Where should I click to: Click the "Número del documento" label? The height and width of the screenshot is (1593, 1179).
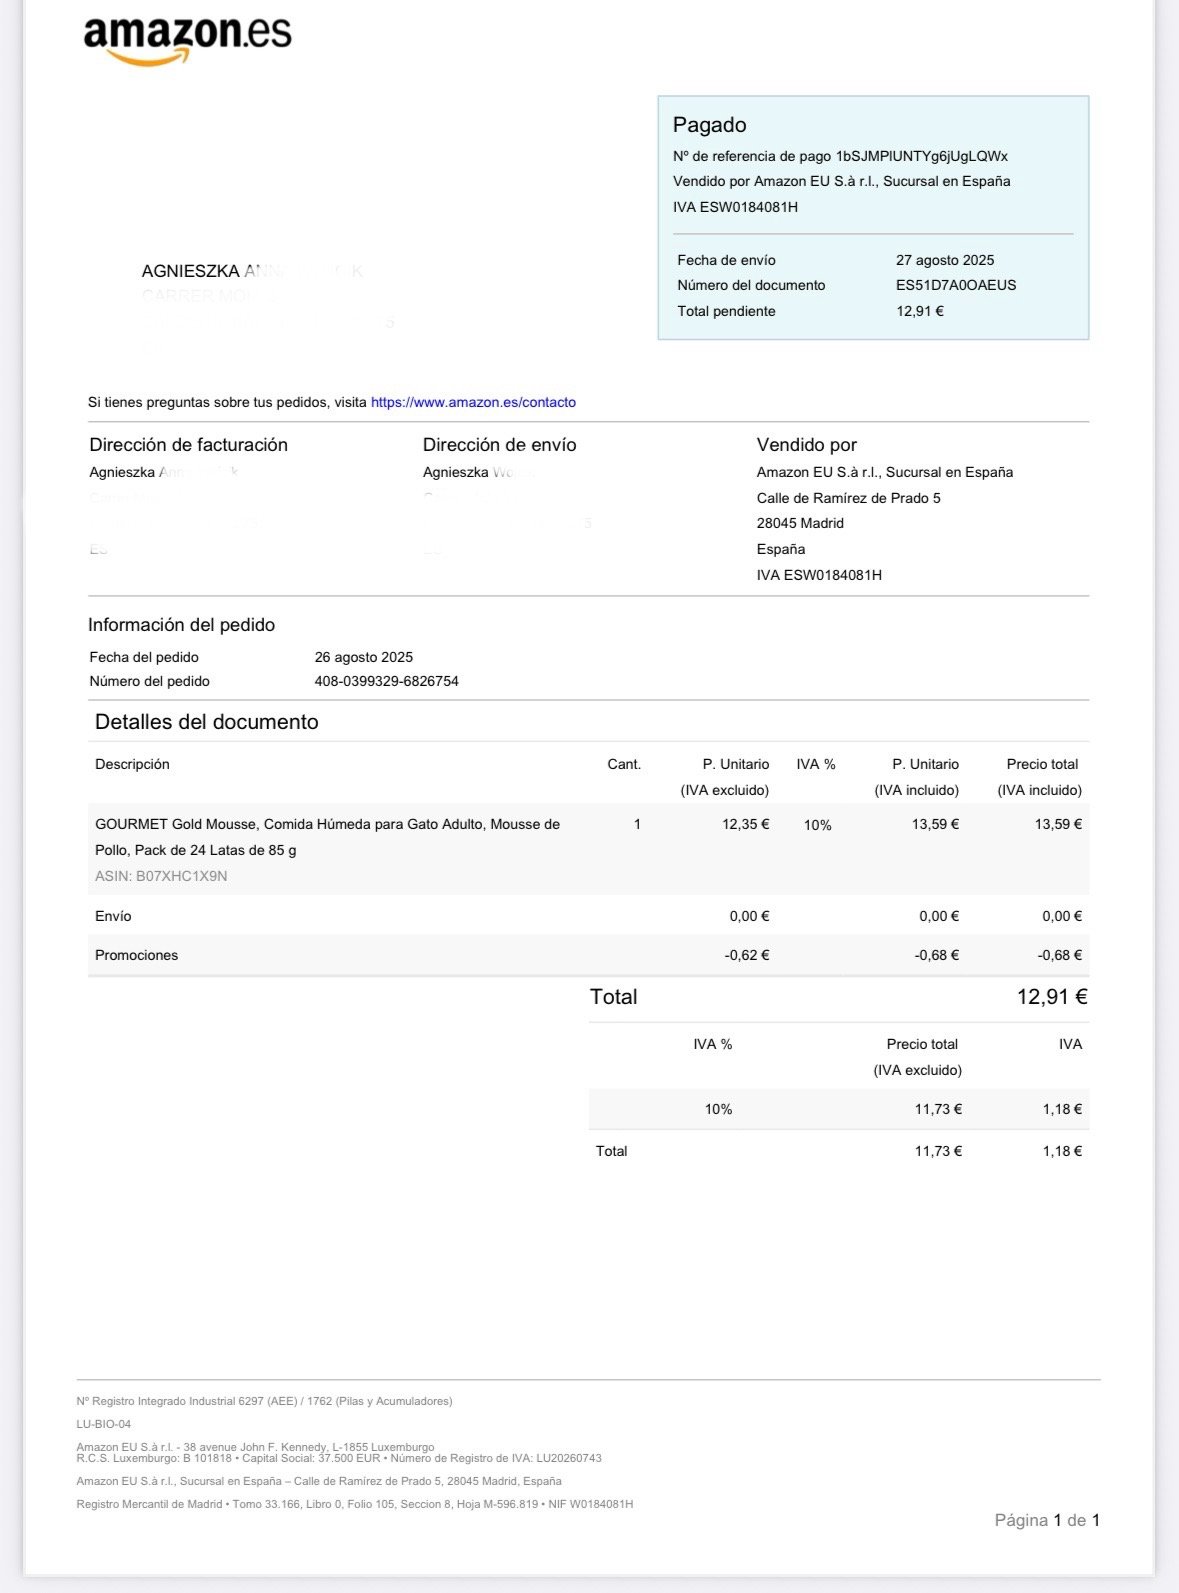751,285
